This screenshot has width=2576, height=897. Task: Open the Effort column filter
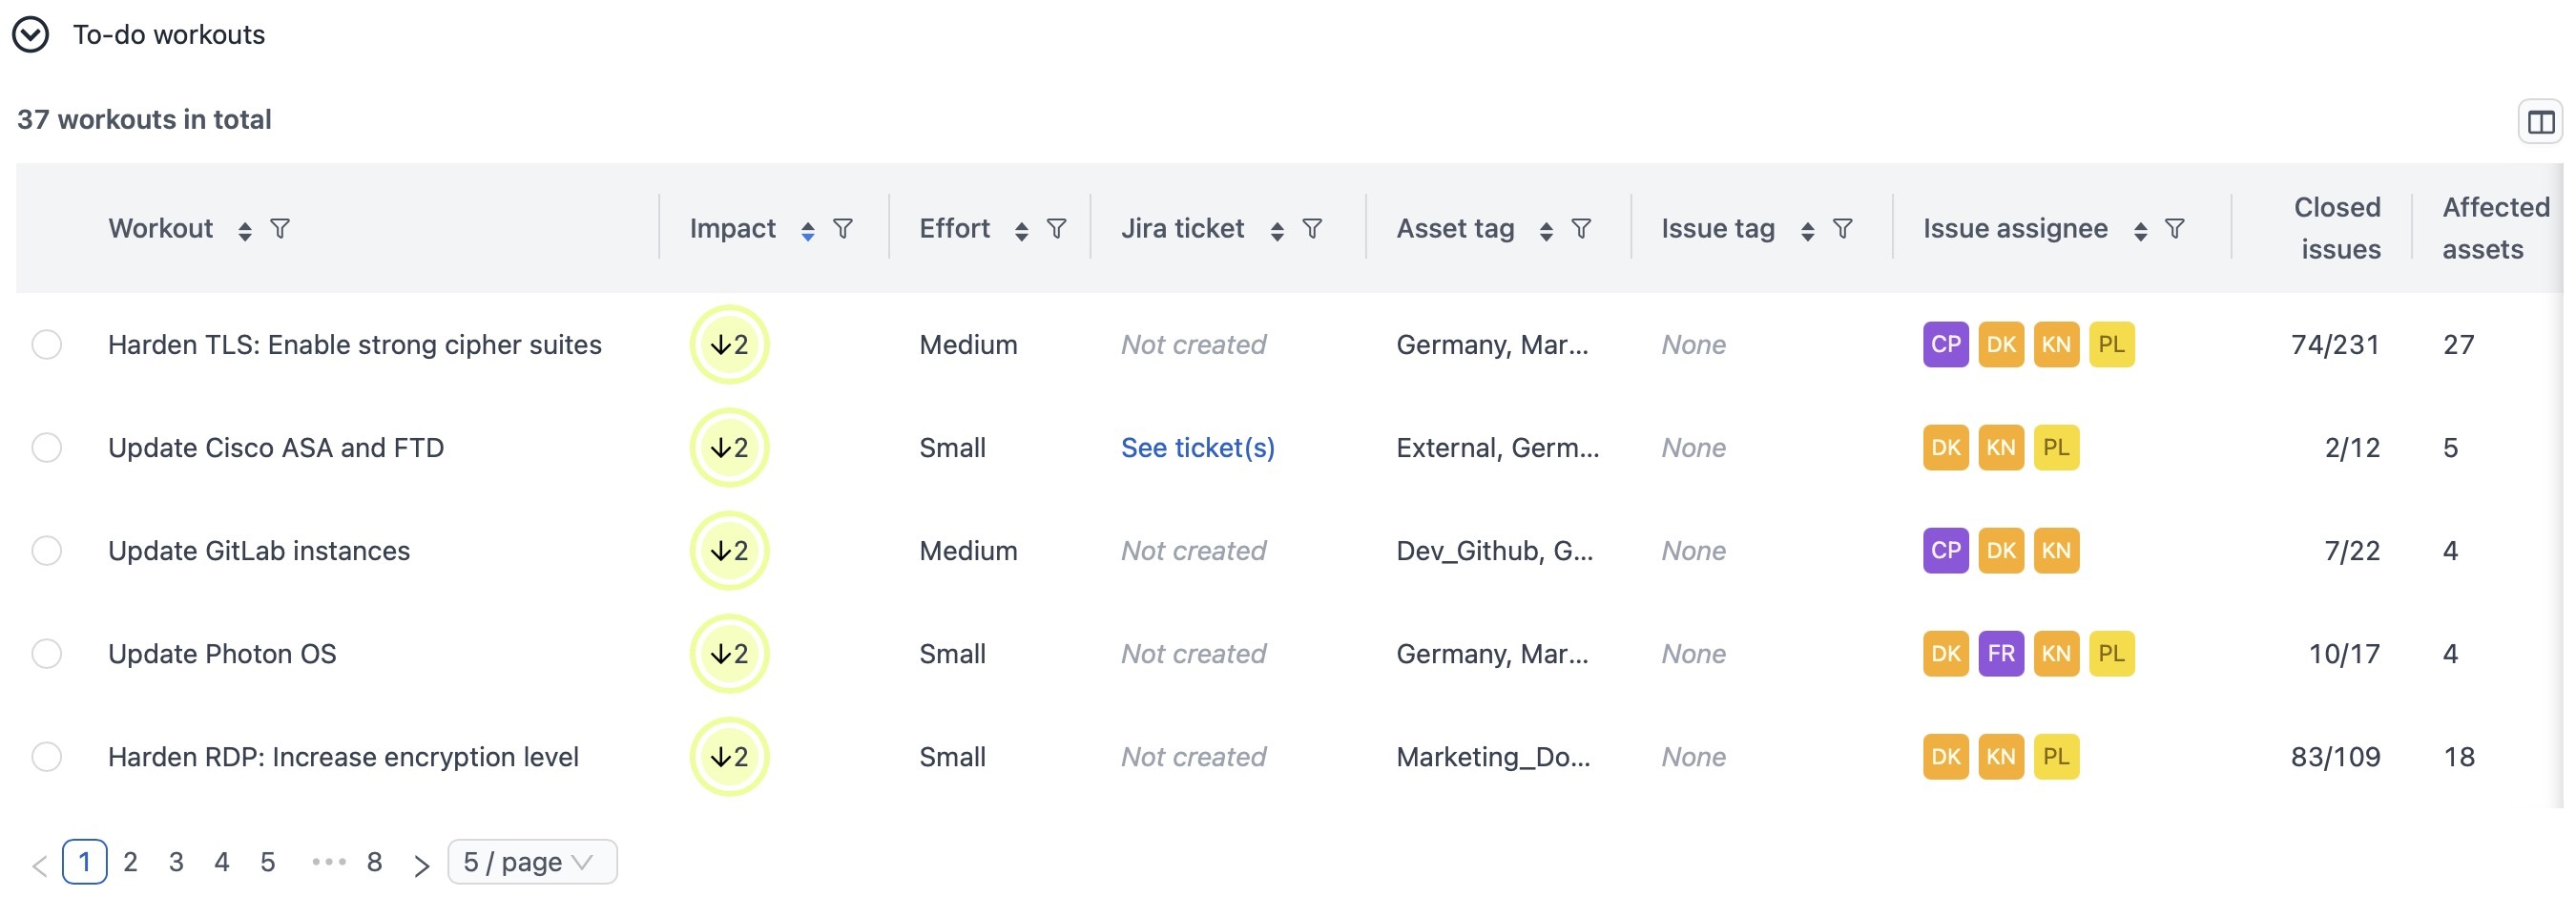click(x=1056, y=229)
